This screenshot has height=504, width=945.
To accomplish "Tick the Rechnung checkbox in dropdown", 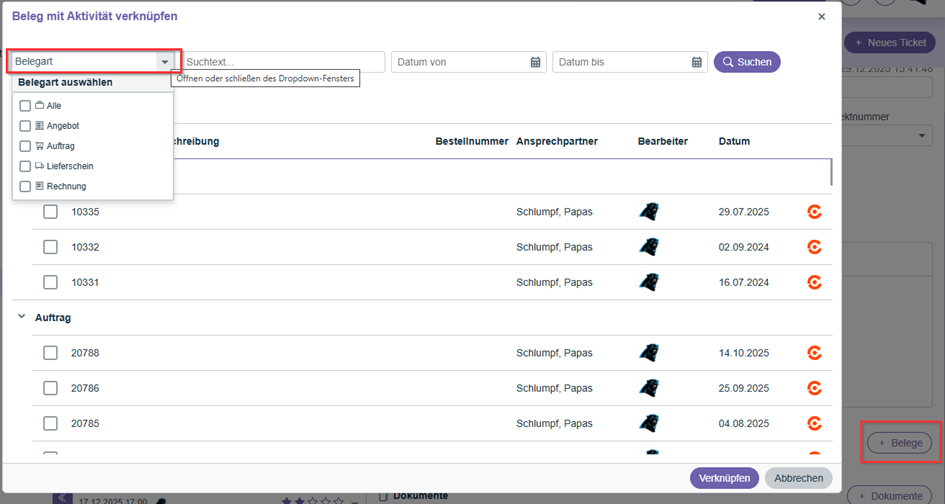I will pos(25,186).
